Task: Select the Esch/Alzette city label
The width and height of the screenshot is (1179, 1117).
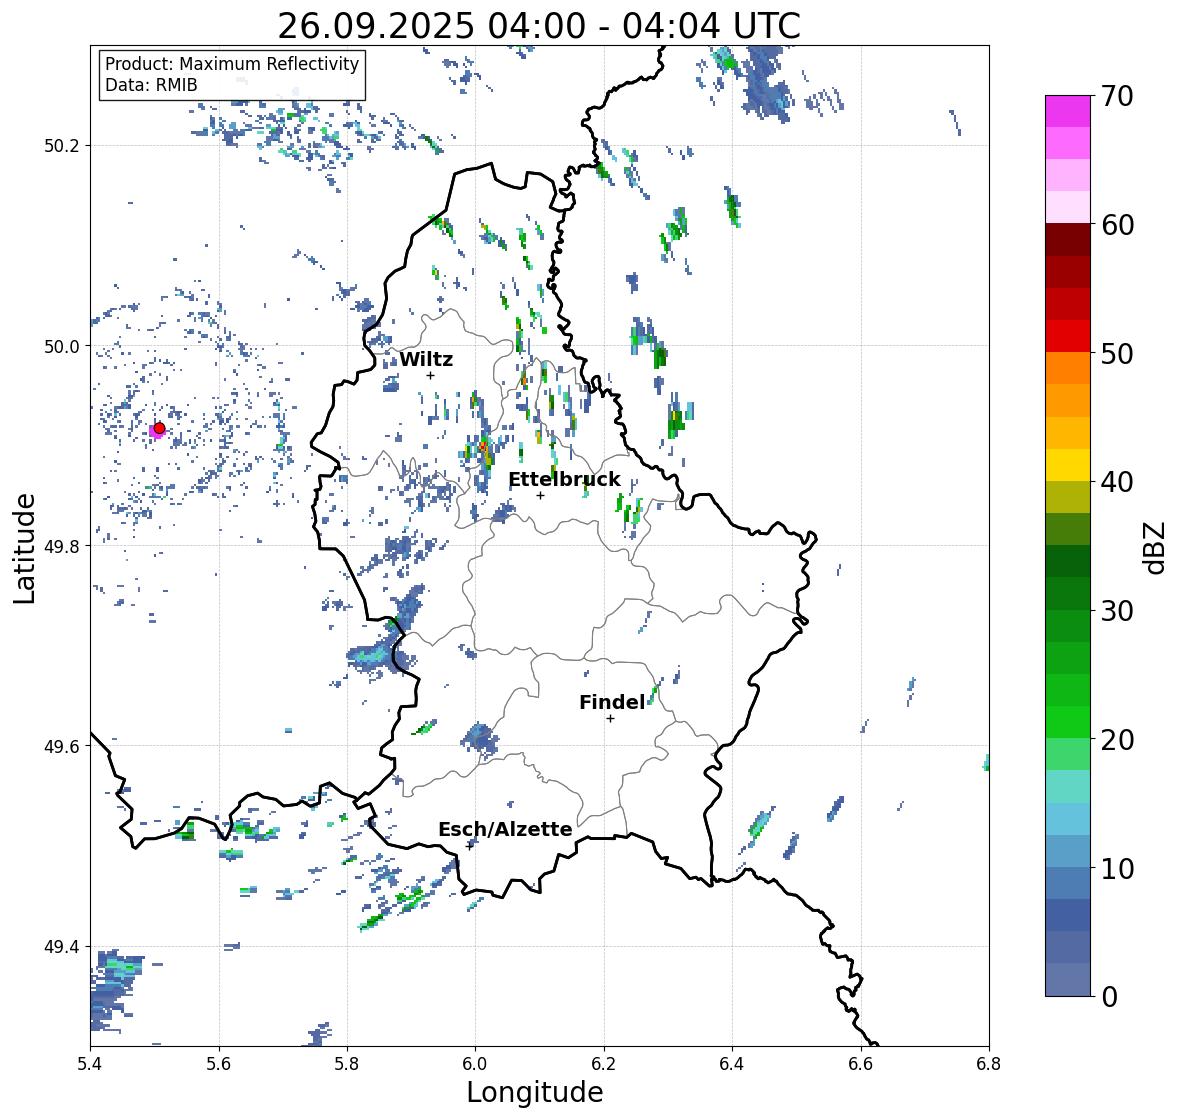Action: [x=505, y=829]
